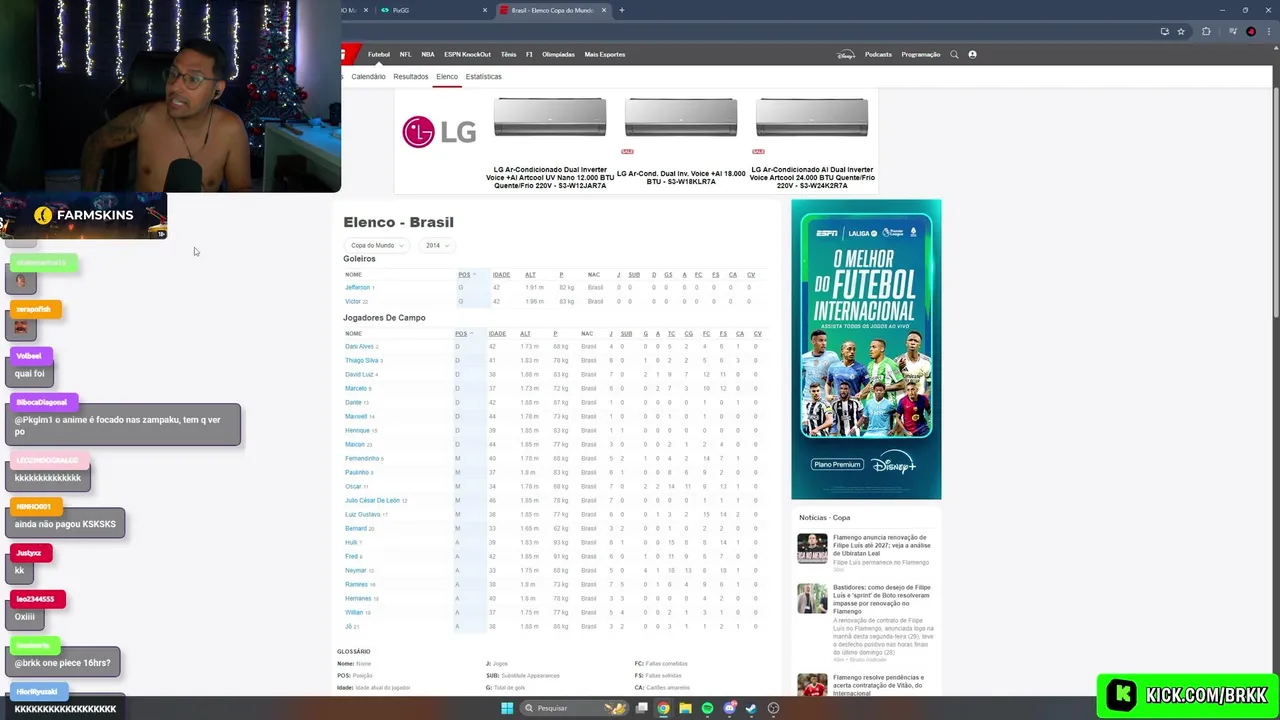This screenshot has height=720, width=1280.
Task: Click the Chrome profile avatar icon
Action: (x=1251, y=31)
